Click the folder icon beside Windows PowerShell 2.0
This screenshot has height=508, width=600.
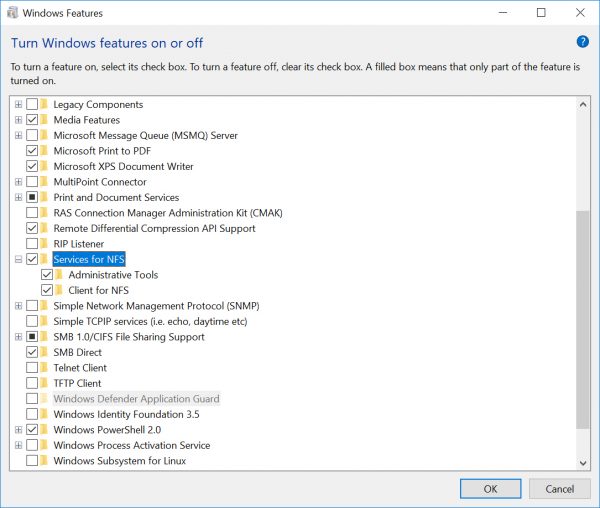pos(44,430)
